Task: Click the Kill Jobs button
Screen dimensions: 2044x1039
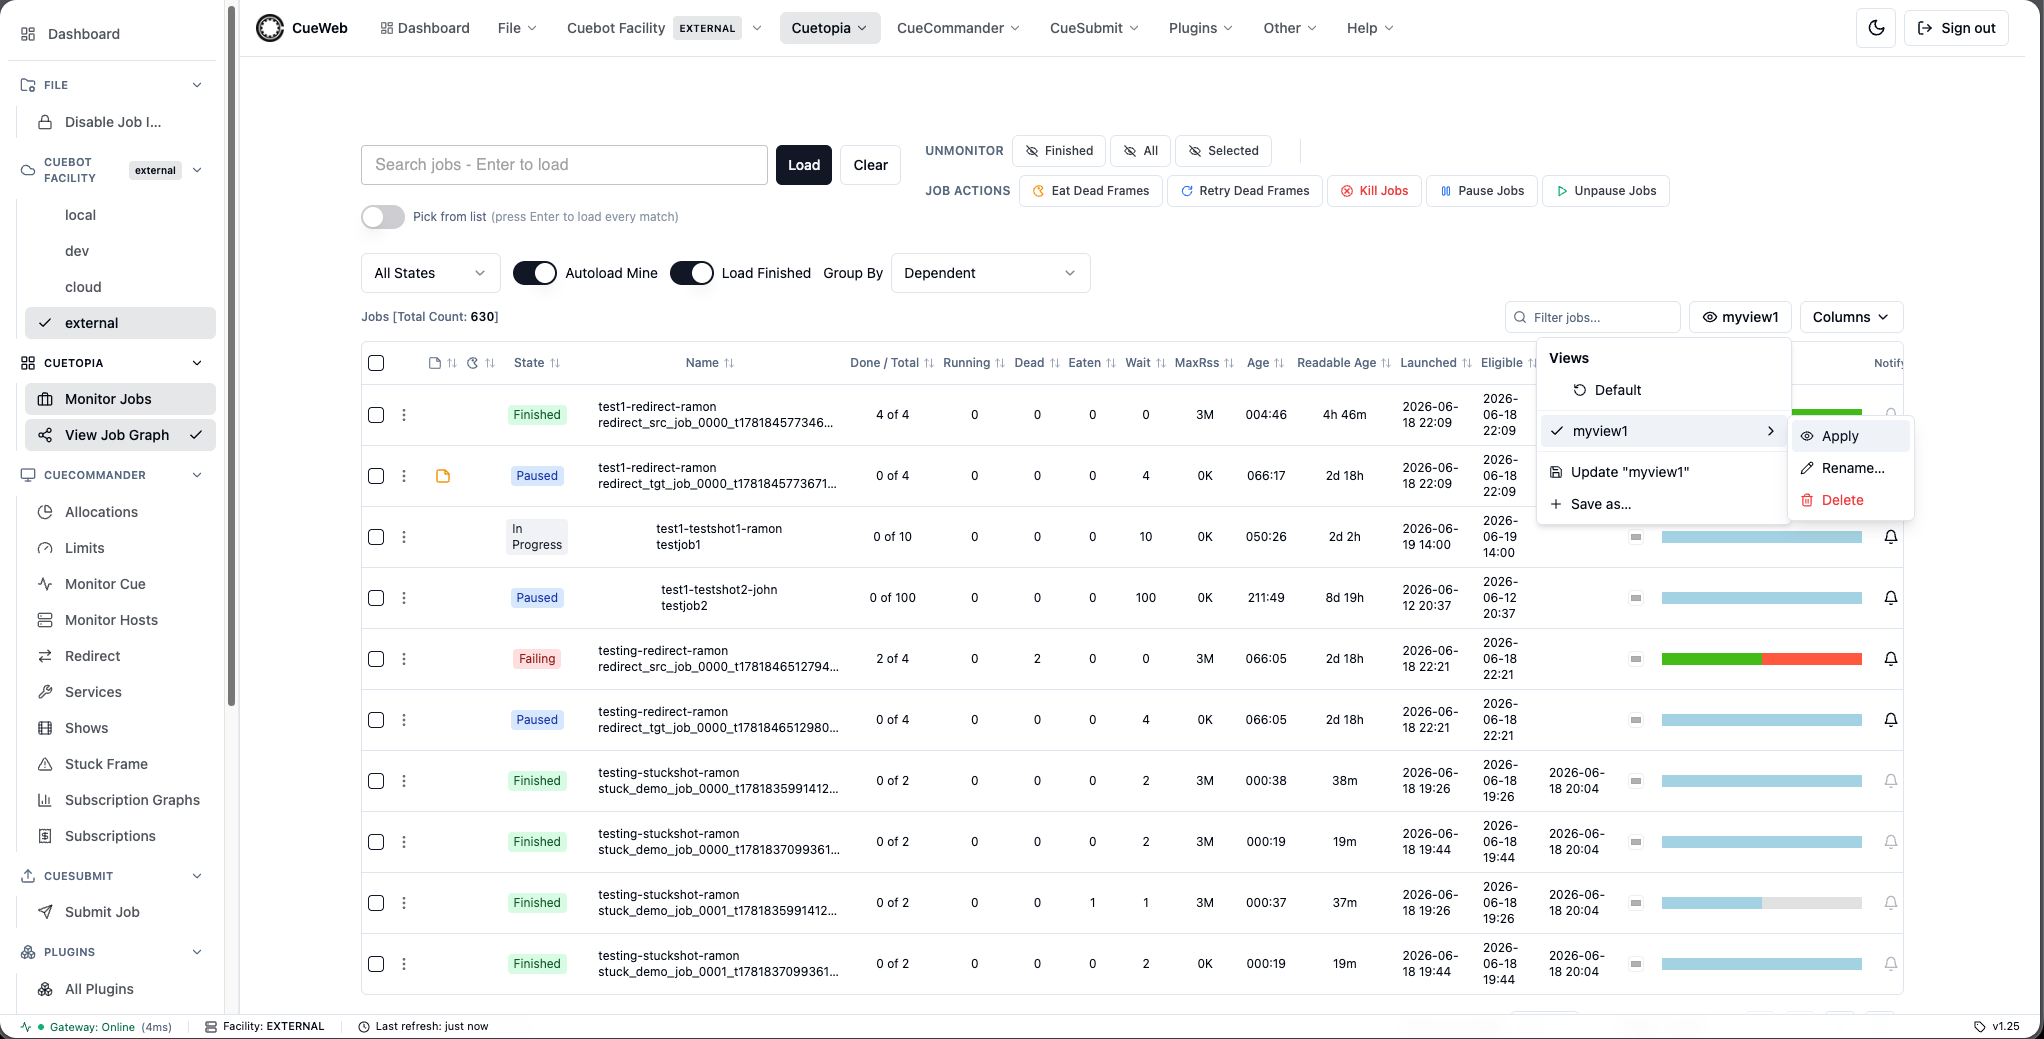Action: [x=1374, y=191]
